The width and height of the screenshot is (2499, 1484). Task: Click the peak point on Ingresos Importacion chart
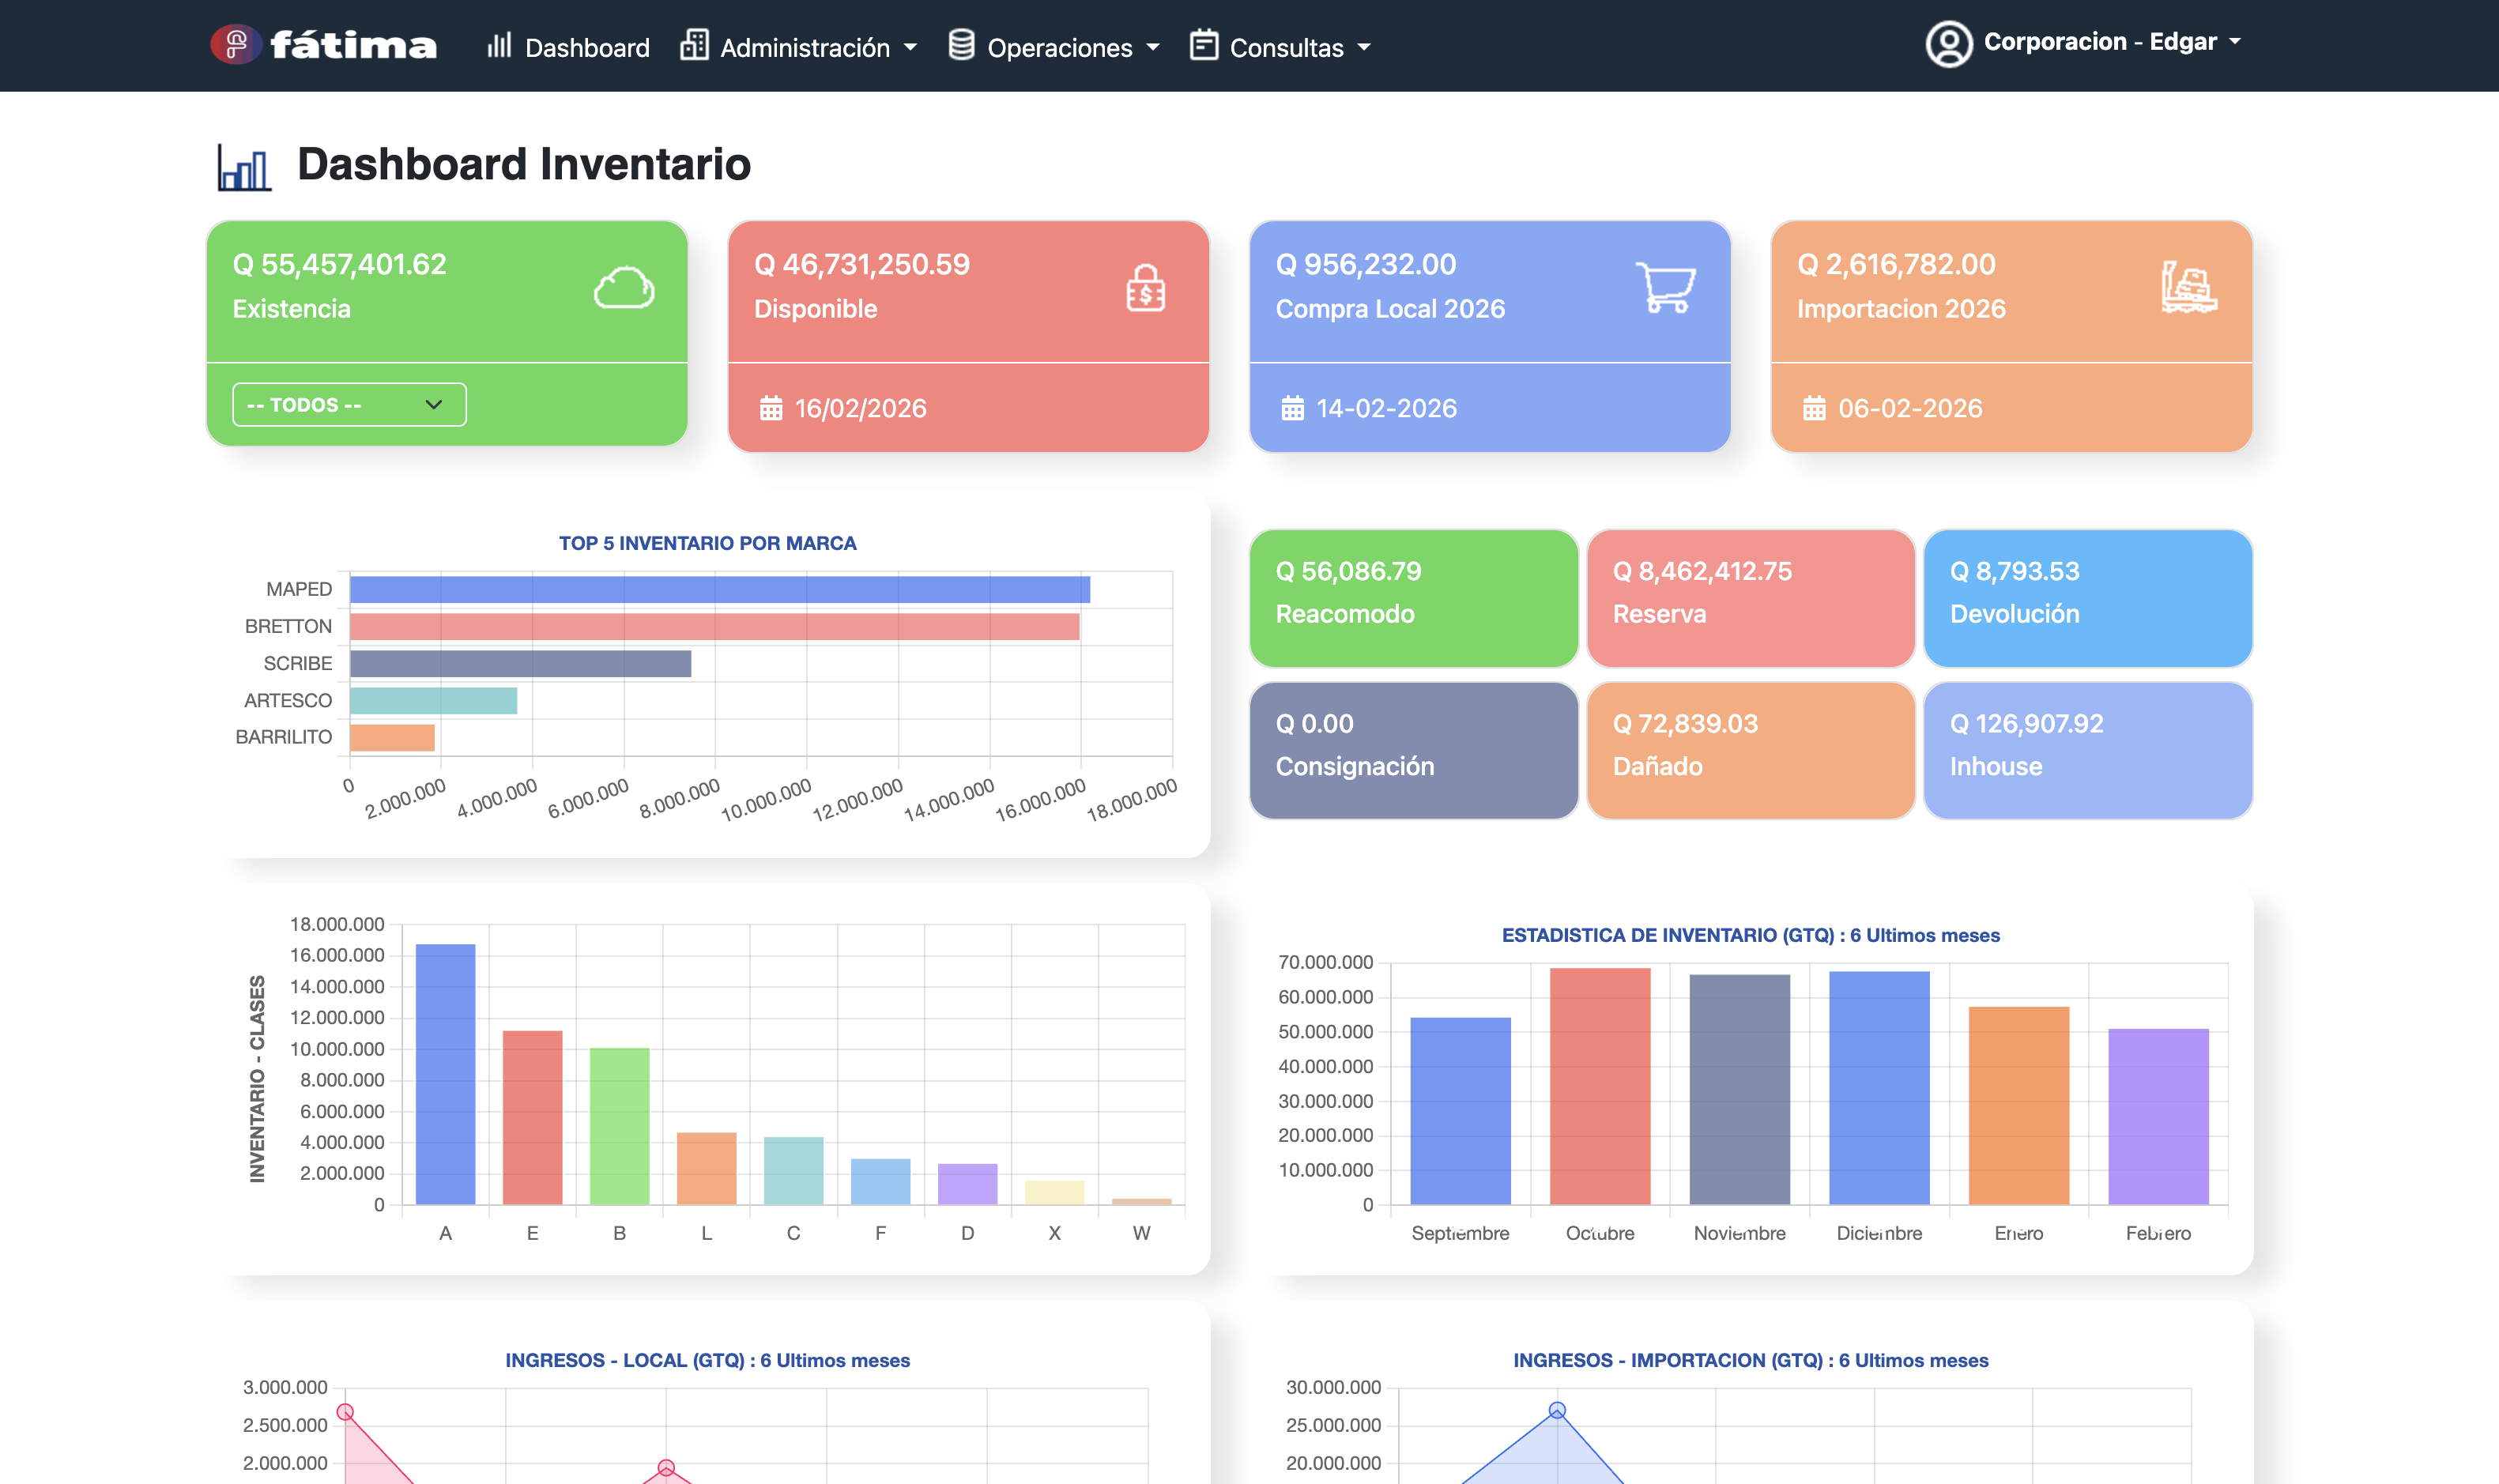(1557, 1410)
